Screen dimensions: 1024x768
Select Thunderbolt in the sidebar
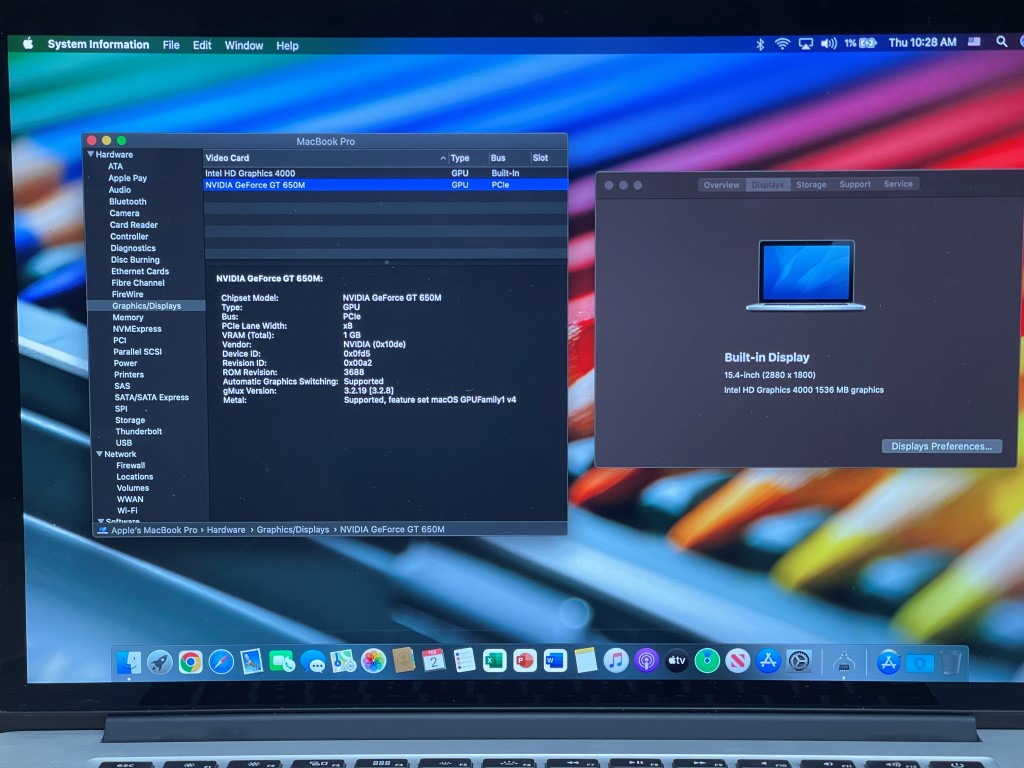pos(138,432)
